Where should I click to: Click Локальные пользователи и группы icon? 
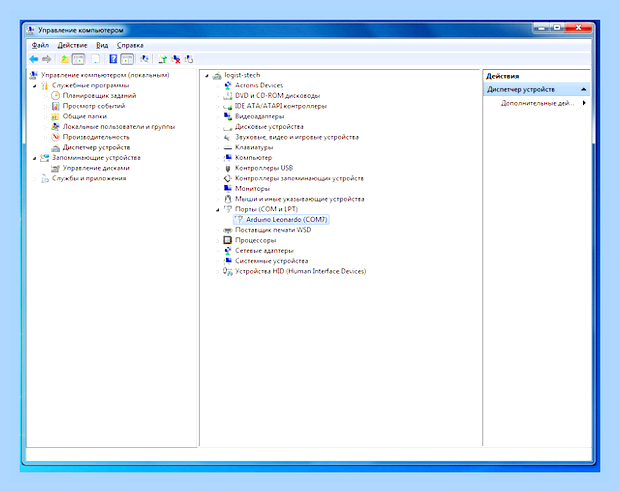click(55, 127)
